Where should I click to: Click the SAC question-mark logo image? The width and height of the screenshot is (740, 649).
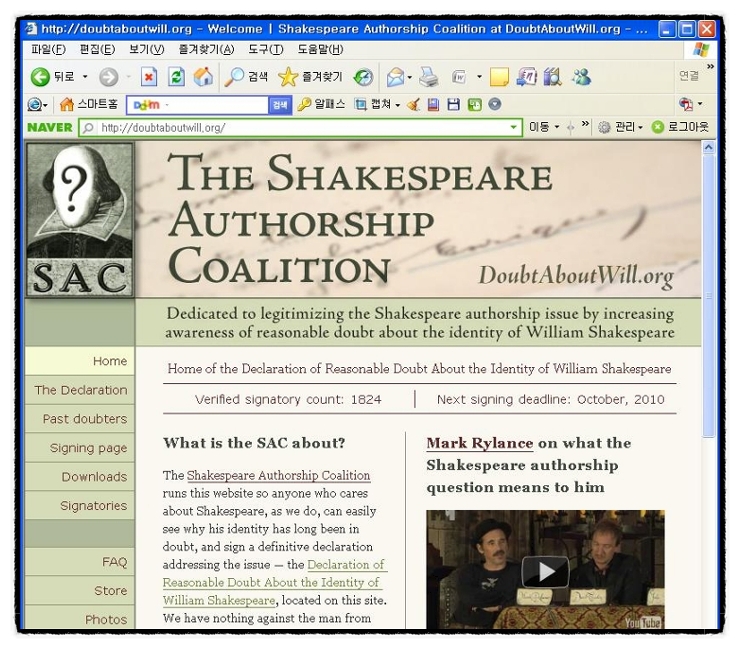point(80,219)
